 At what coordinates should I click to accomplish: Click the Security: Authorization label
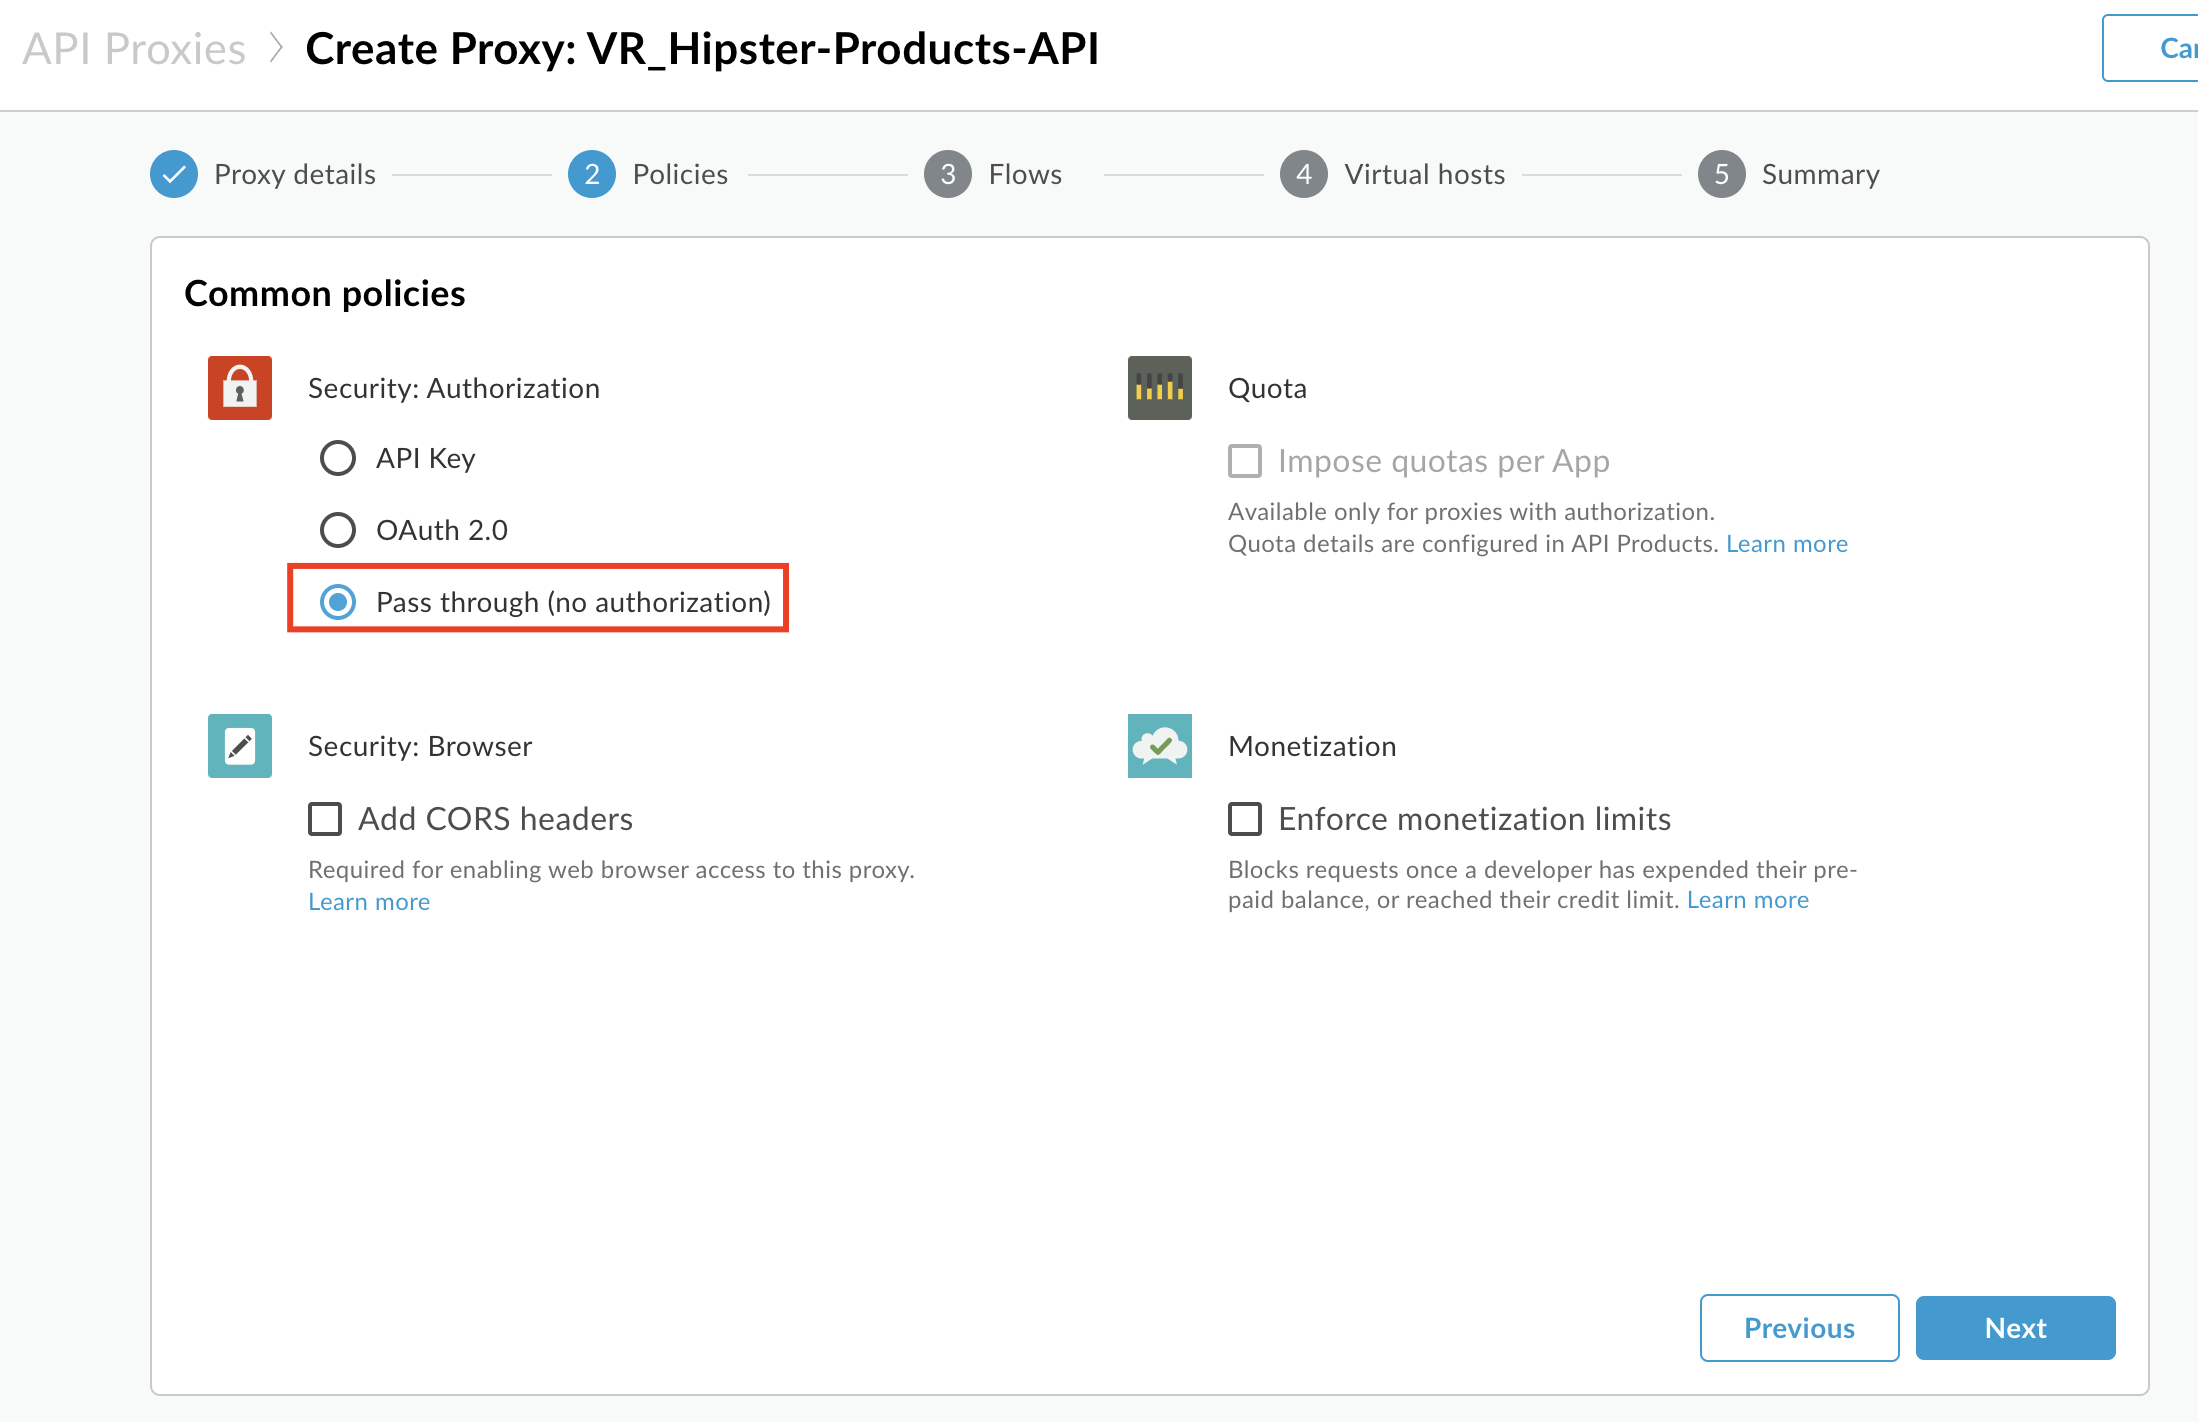coord(454,388)
